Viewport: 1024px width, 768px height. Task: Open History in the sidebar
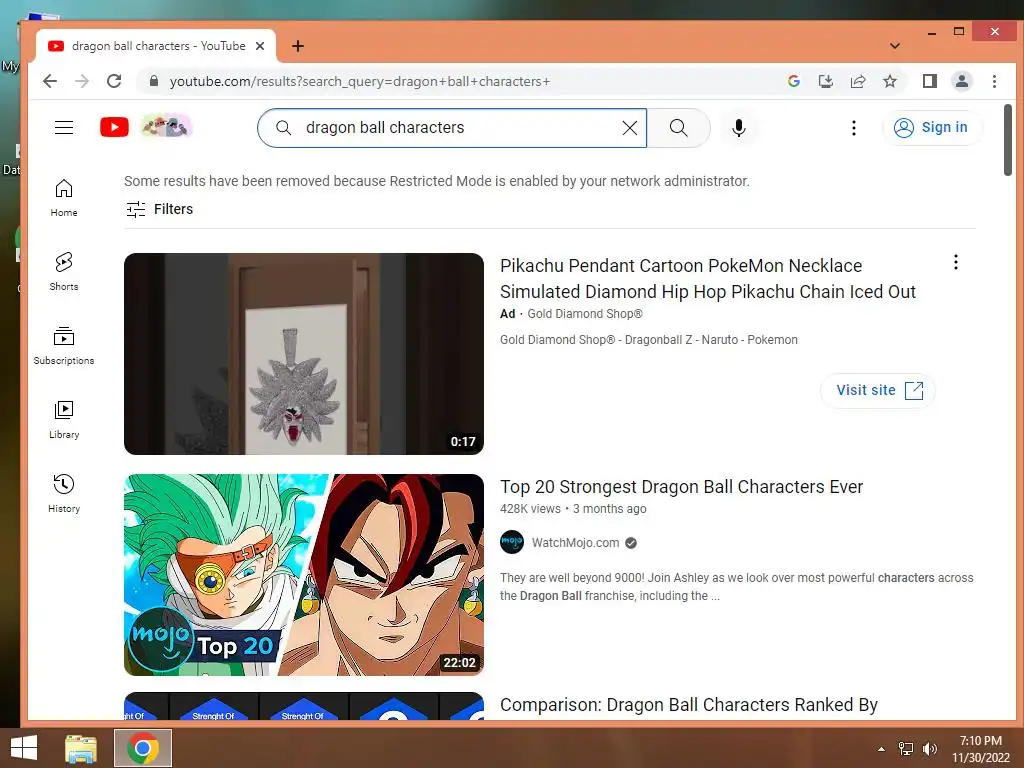64,493
